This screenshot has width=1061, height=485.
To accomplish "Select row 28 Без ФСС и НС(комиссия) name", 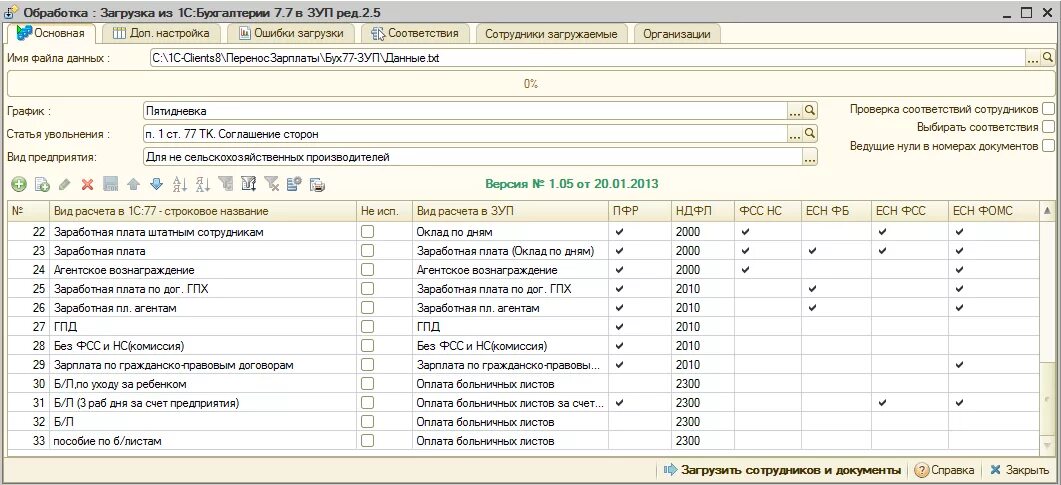I will 203,346.
